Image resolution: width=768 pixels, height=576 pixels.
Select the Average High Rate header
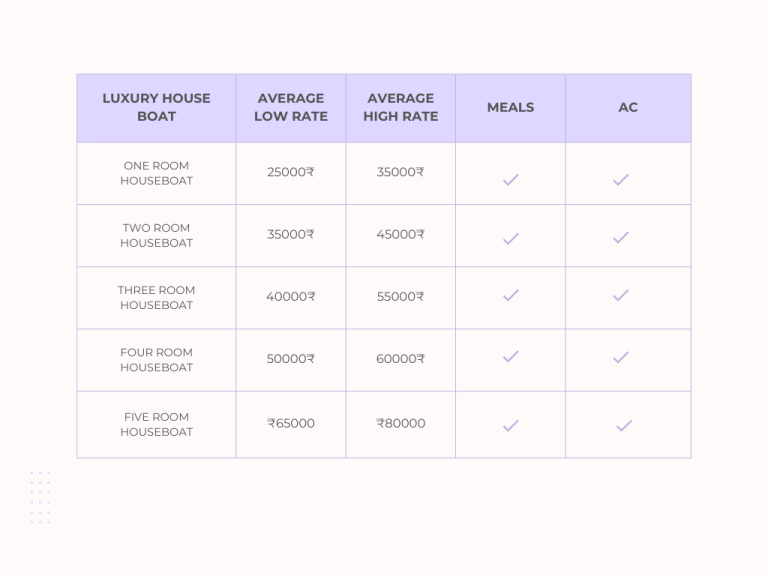click(401, 107)
